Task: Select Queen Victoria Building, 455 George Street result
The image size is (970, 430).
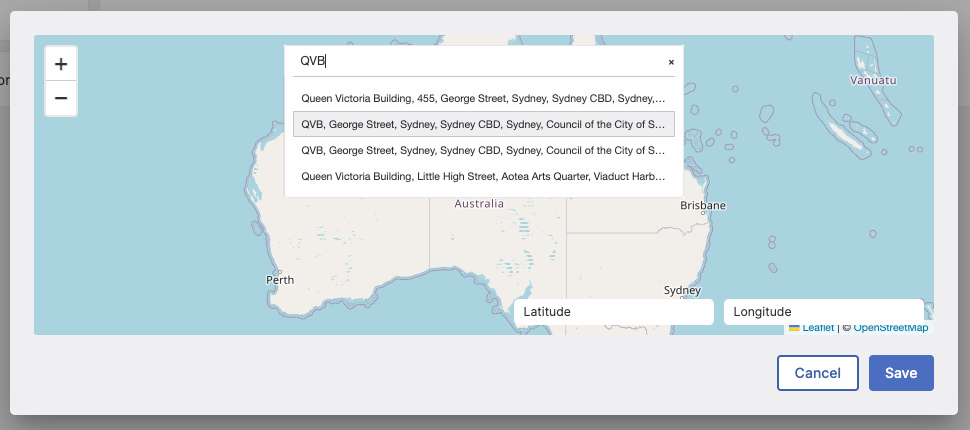Action: click(x=483, y=99)
